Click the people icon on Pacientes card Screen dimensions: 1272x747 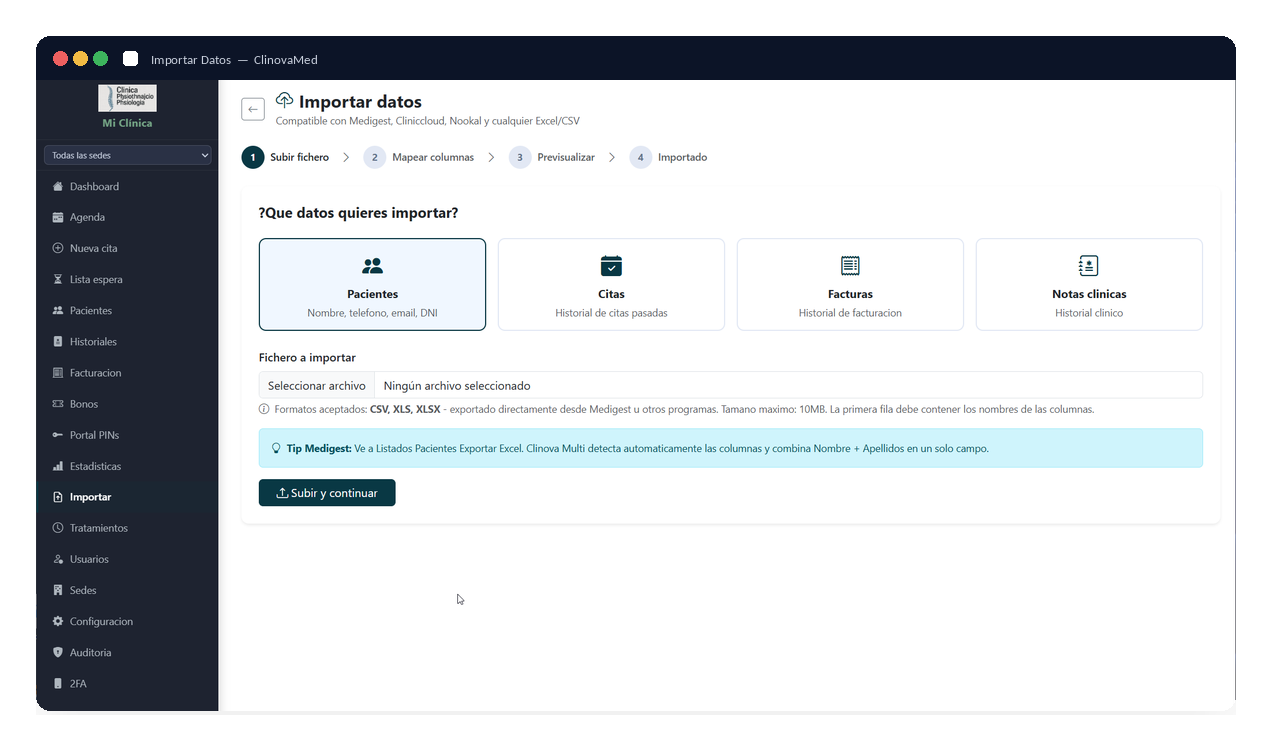tap(372, 266)
